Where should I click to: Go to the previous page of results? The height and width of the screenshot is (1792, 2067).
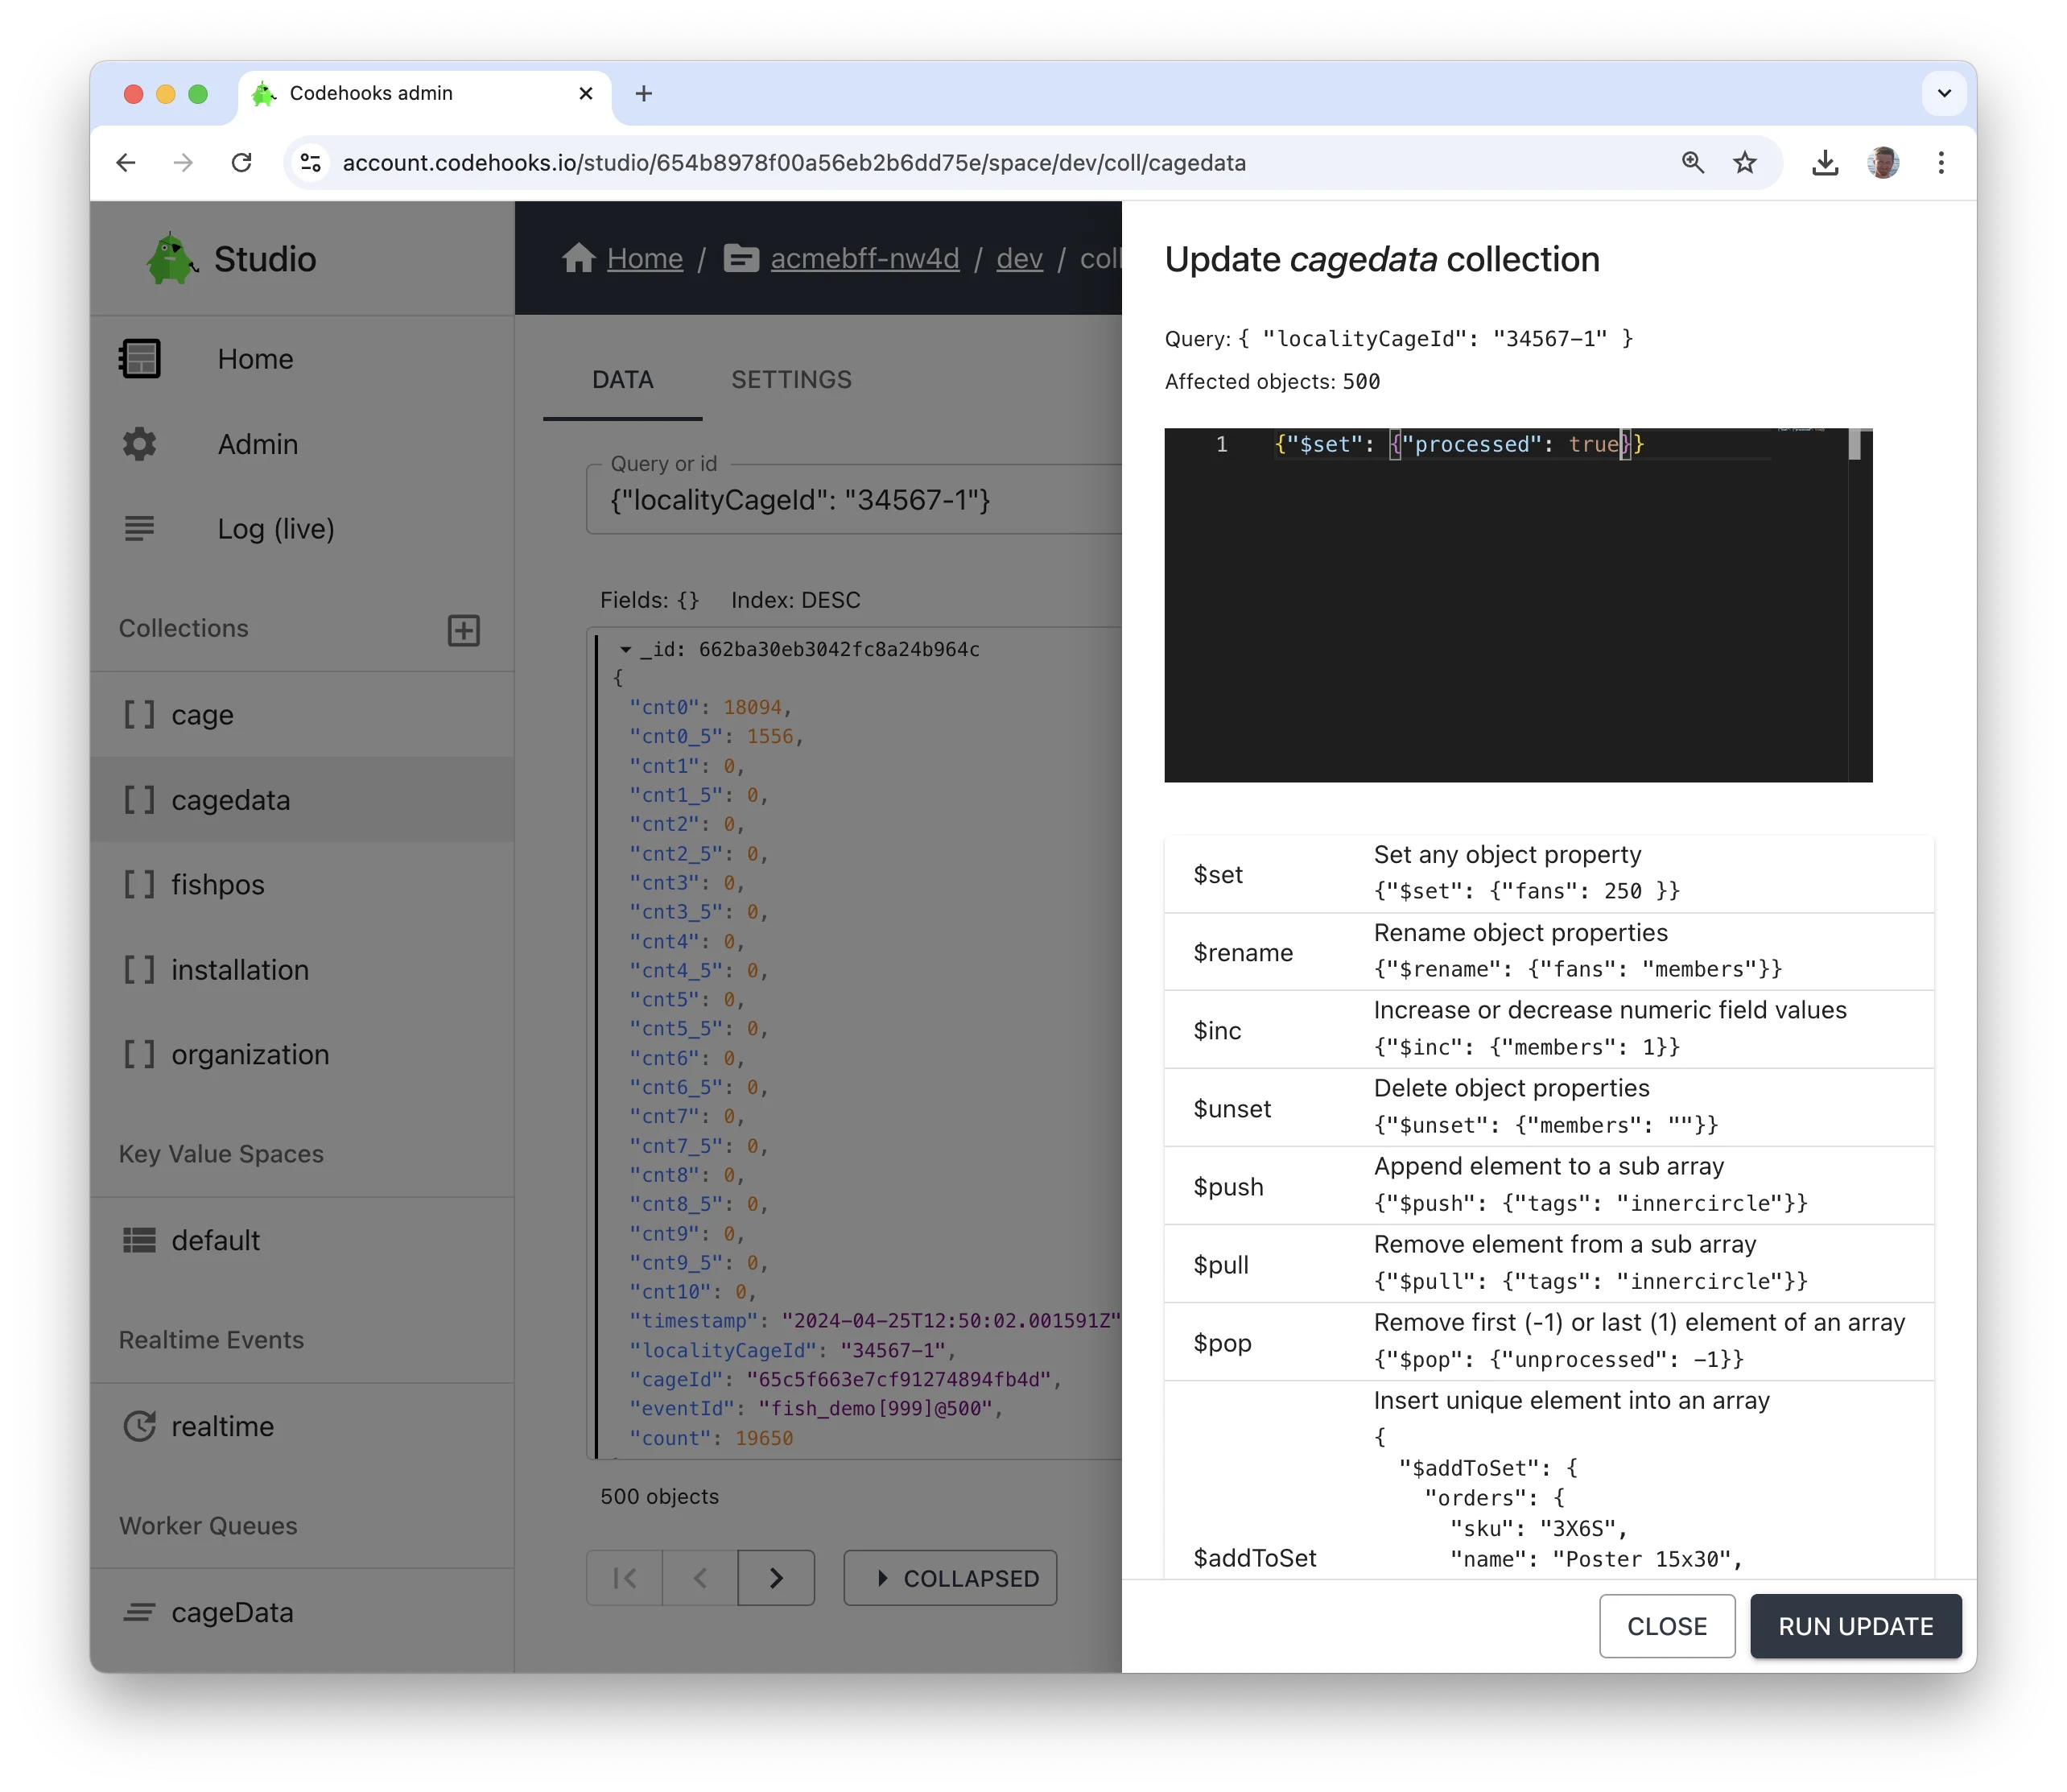[x=700, y=1578]
